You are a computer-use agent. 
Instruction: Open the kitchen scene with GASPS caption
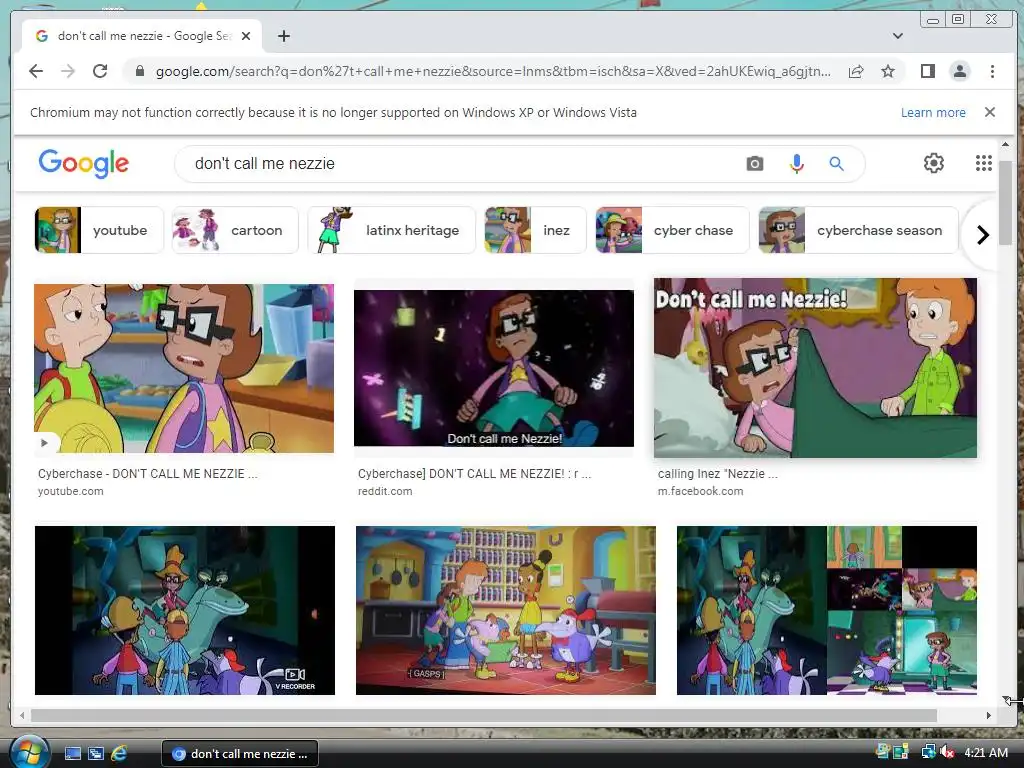tap(505, 610)
